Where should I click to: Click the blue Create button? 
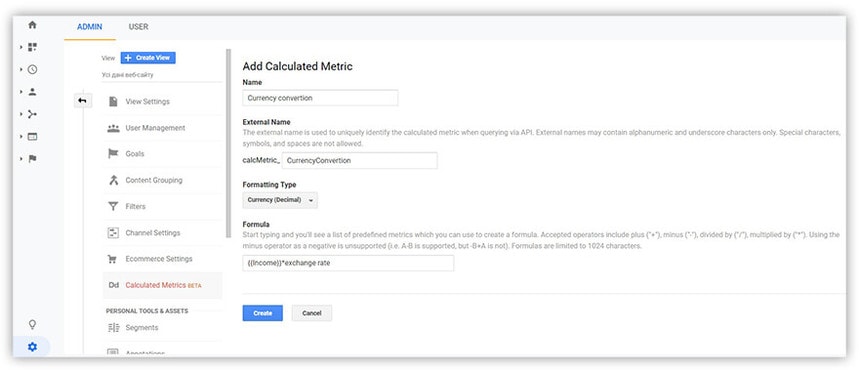(x=262, y=313)
